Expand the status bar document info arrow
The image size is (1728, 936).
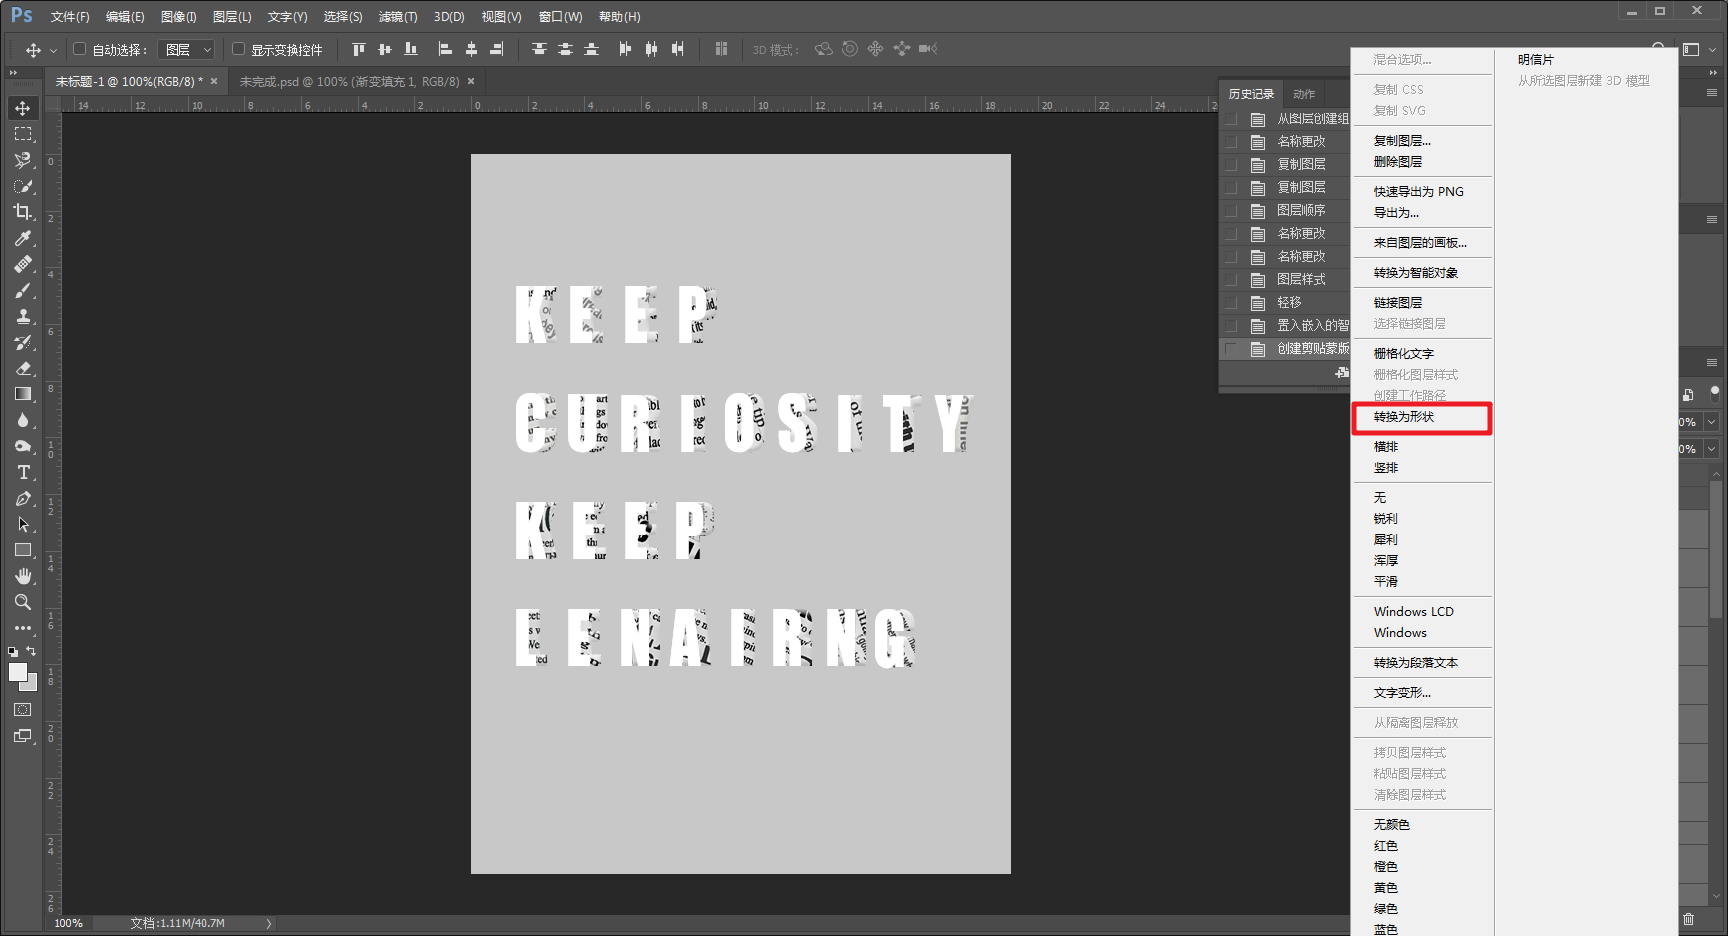coord(268,923)
